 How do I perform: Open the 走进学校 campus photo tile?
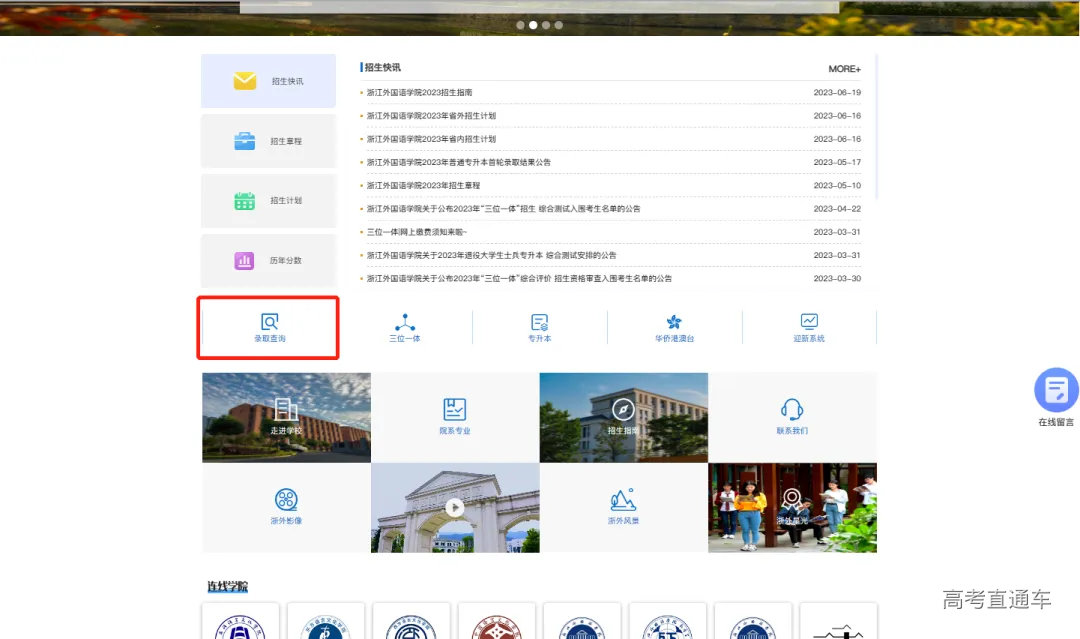(x=286, y=417)
